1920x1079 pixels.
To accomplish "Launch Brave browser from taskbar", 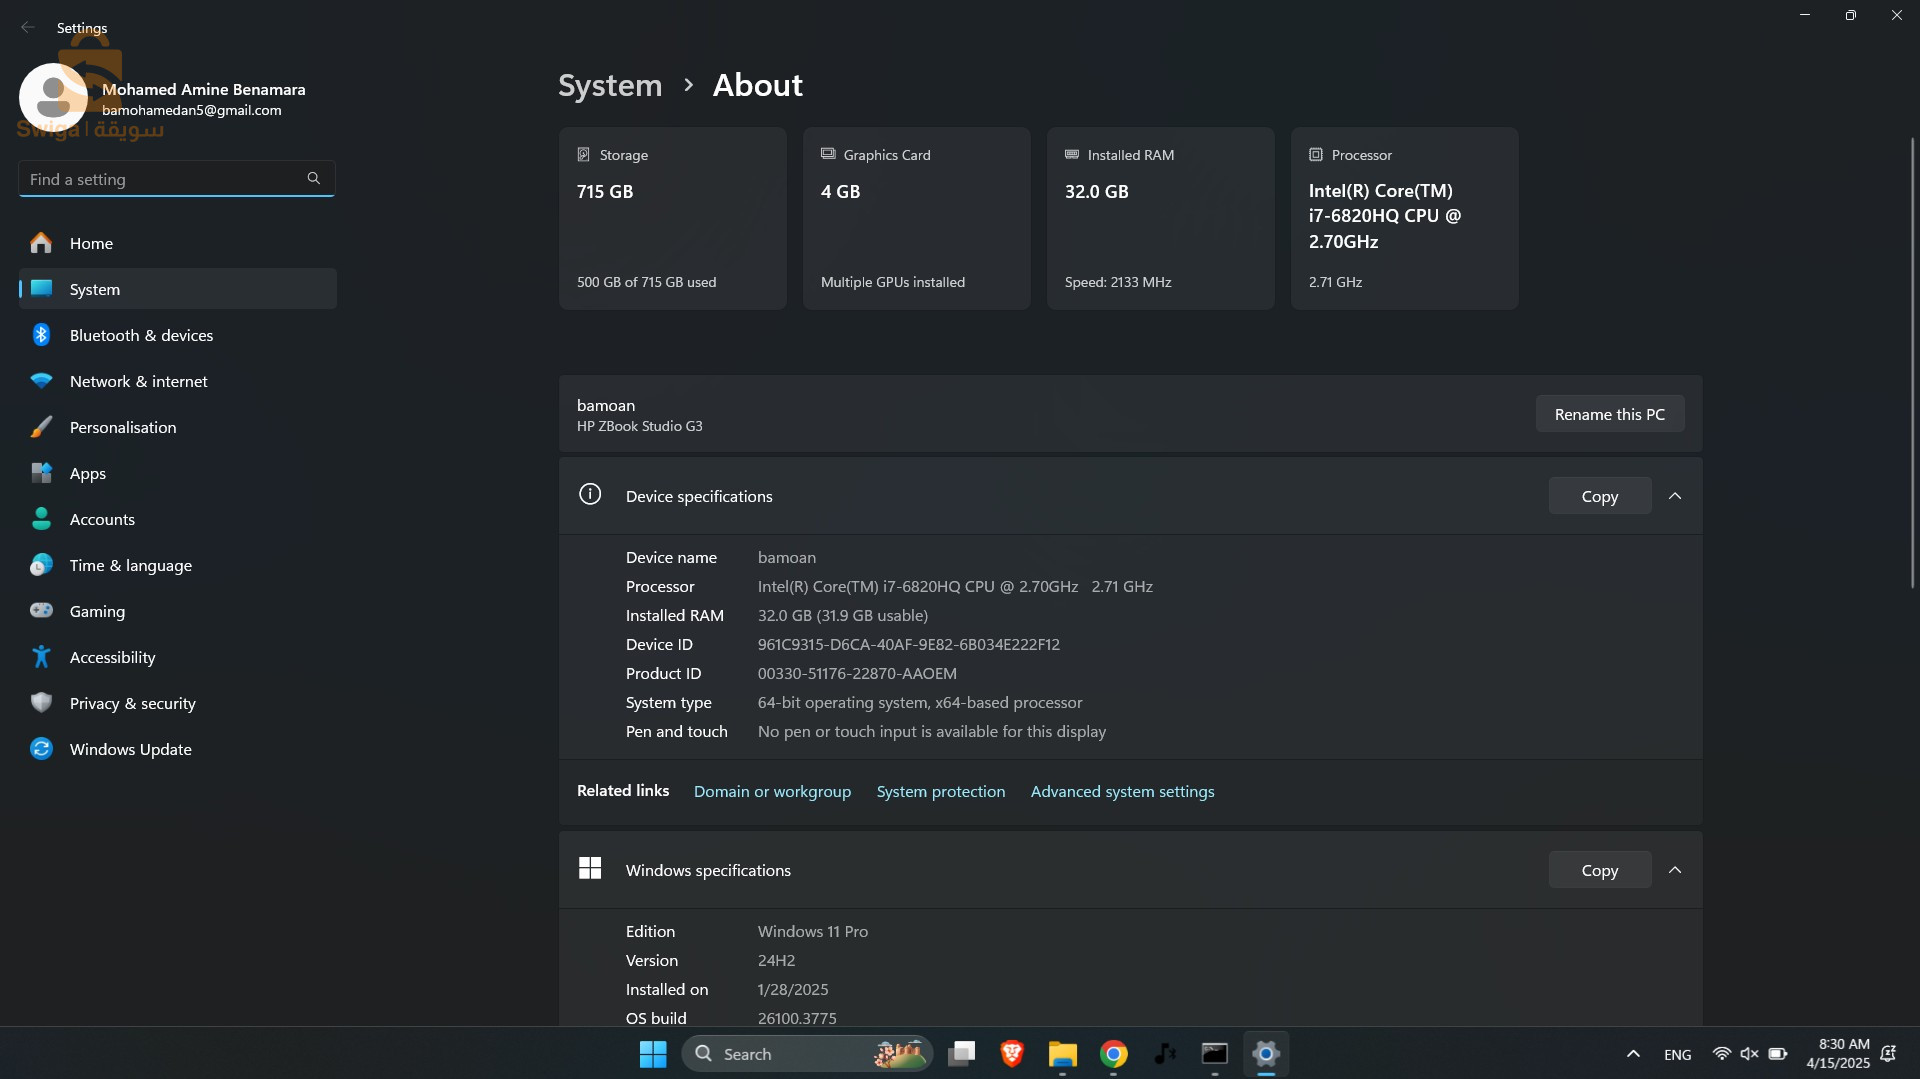I will tap(1012, 1054).
